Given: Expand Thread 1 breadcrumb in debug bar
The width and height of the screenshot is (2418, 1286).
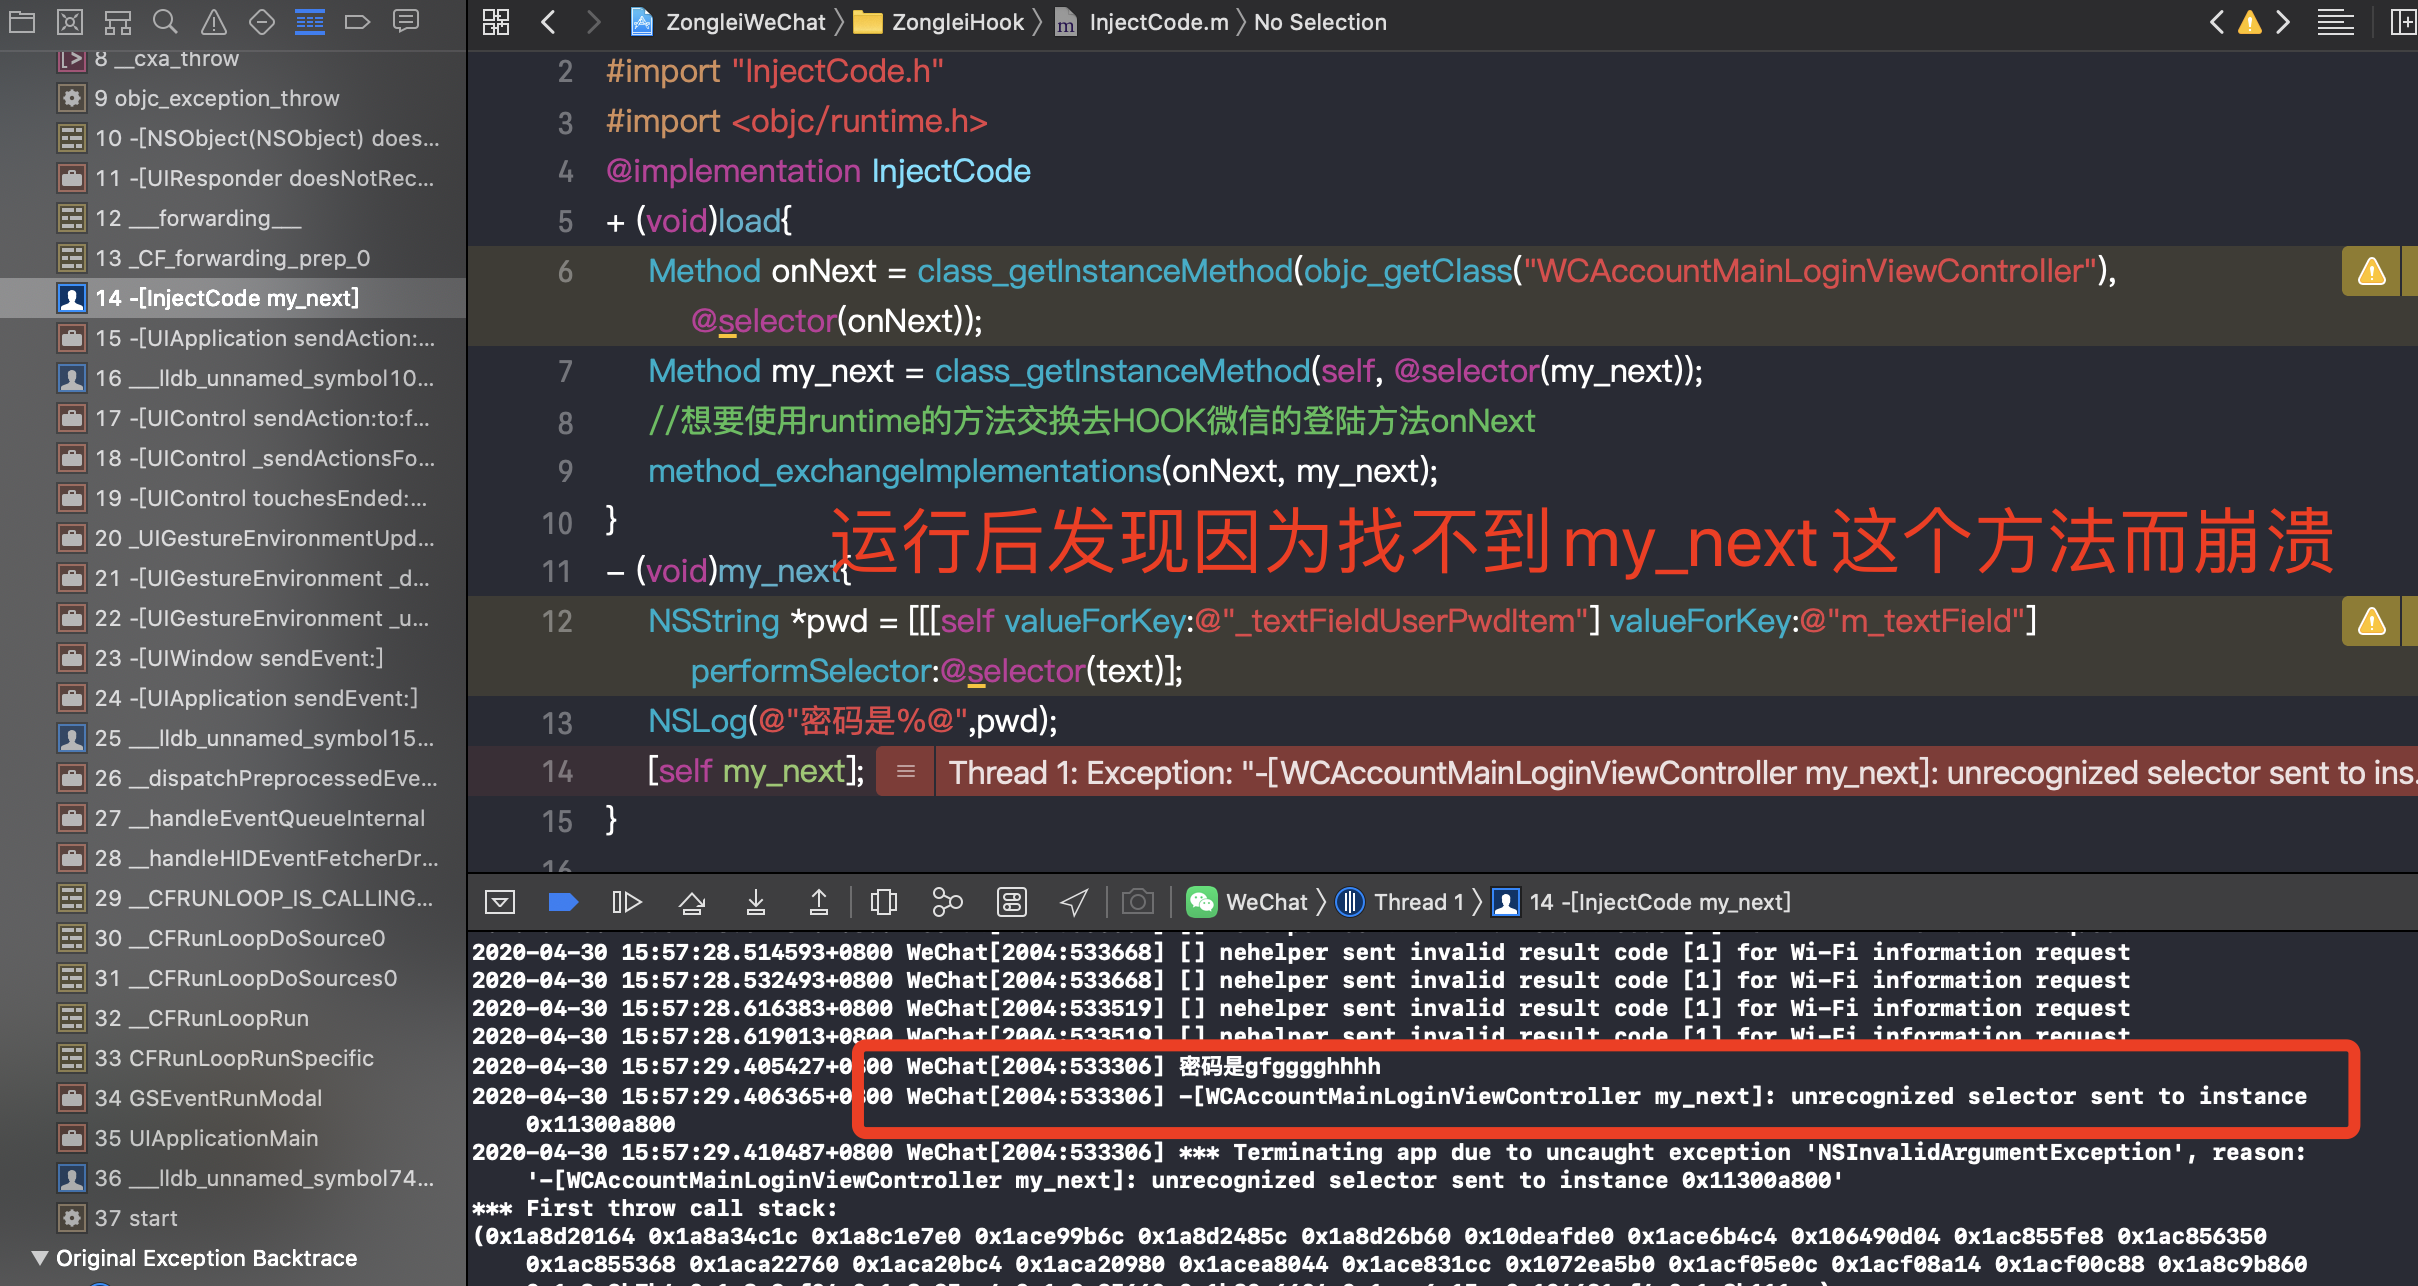Looking at the screenshot, I should click(1408, 902).
